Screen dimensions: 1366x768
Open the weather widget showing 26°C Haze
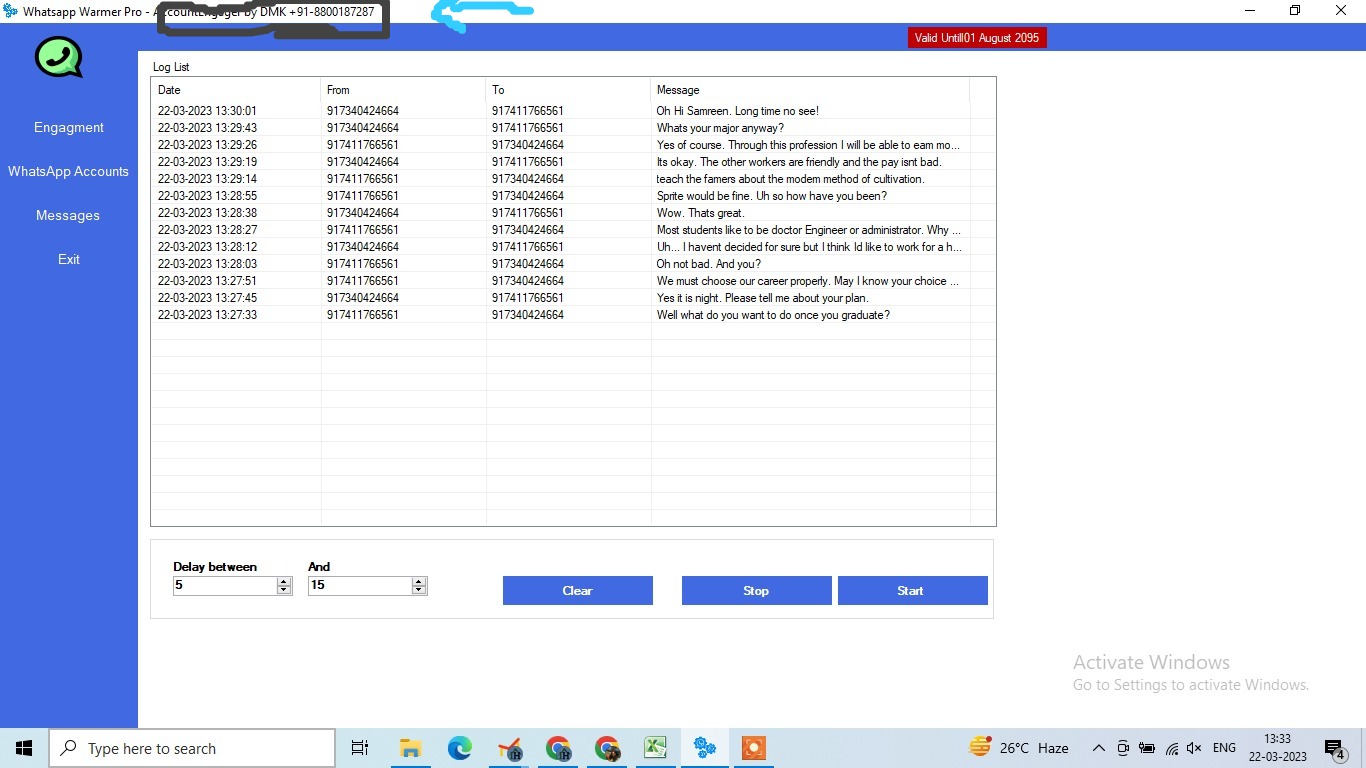(x=1019, y=748)
